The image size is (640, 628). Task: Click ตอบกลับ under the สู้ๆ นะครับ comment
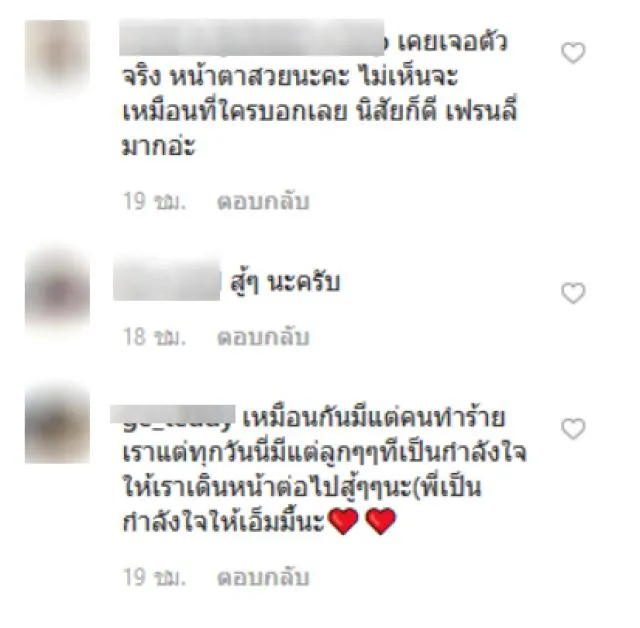(x=263, y=337)
